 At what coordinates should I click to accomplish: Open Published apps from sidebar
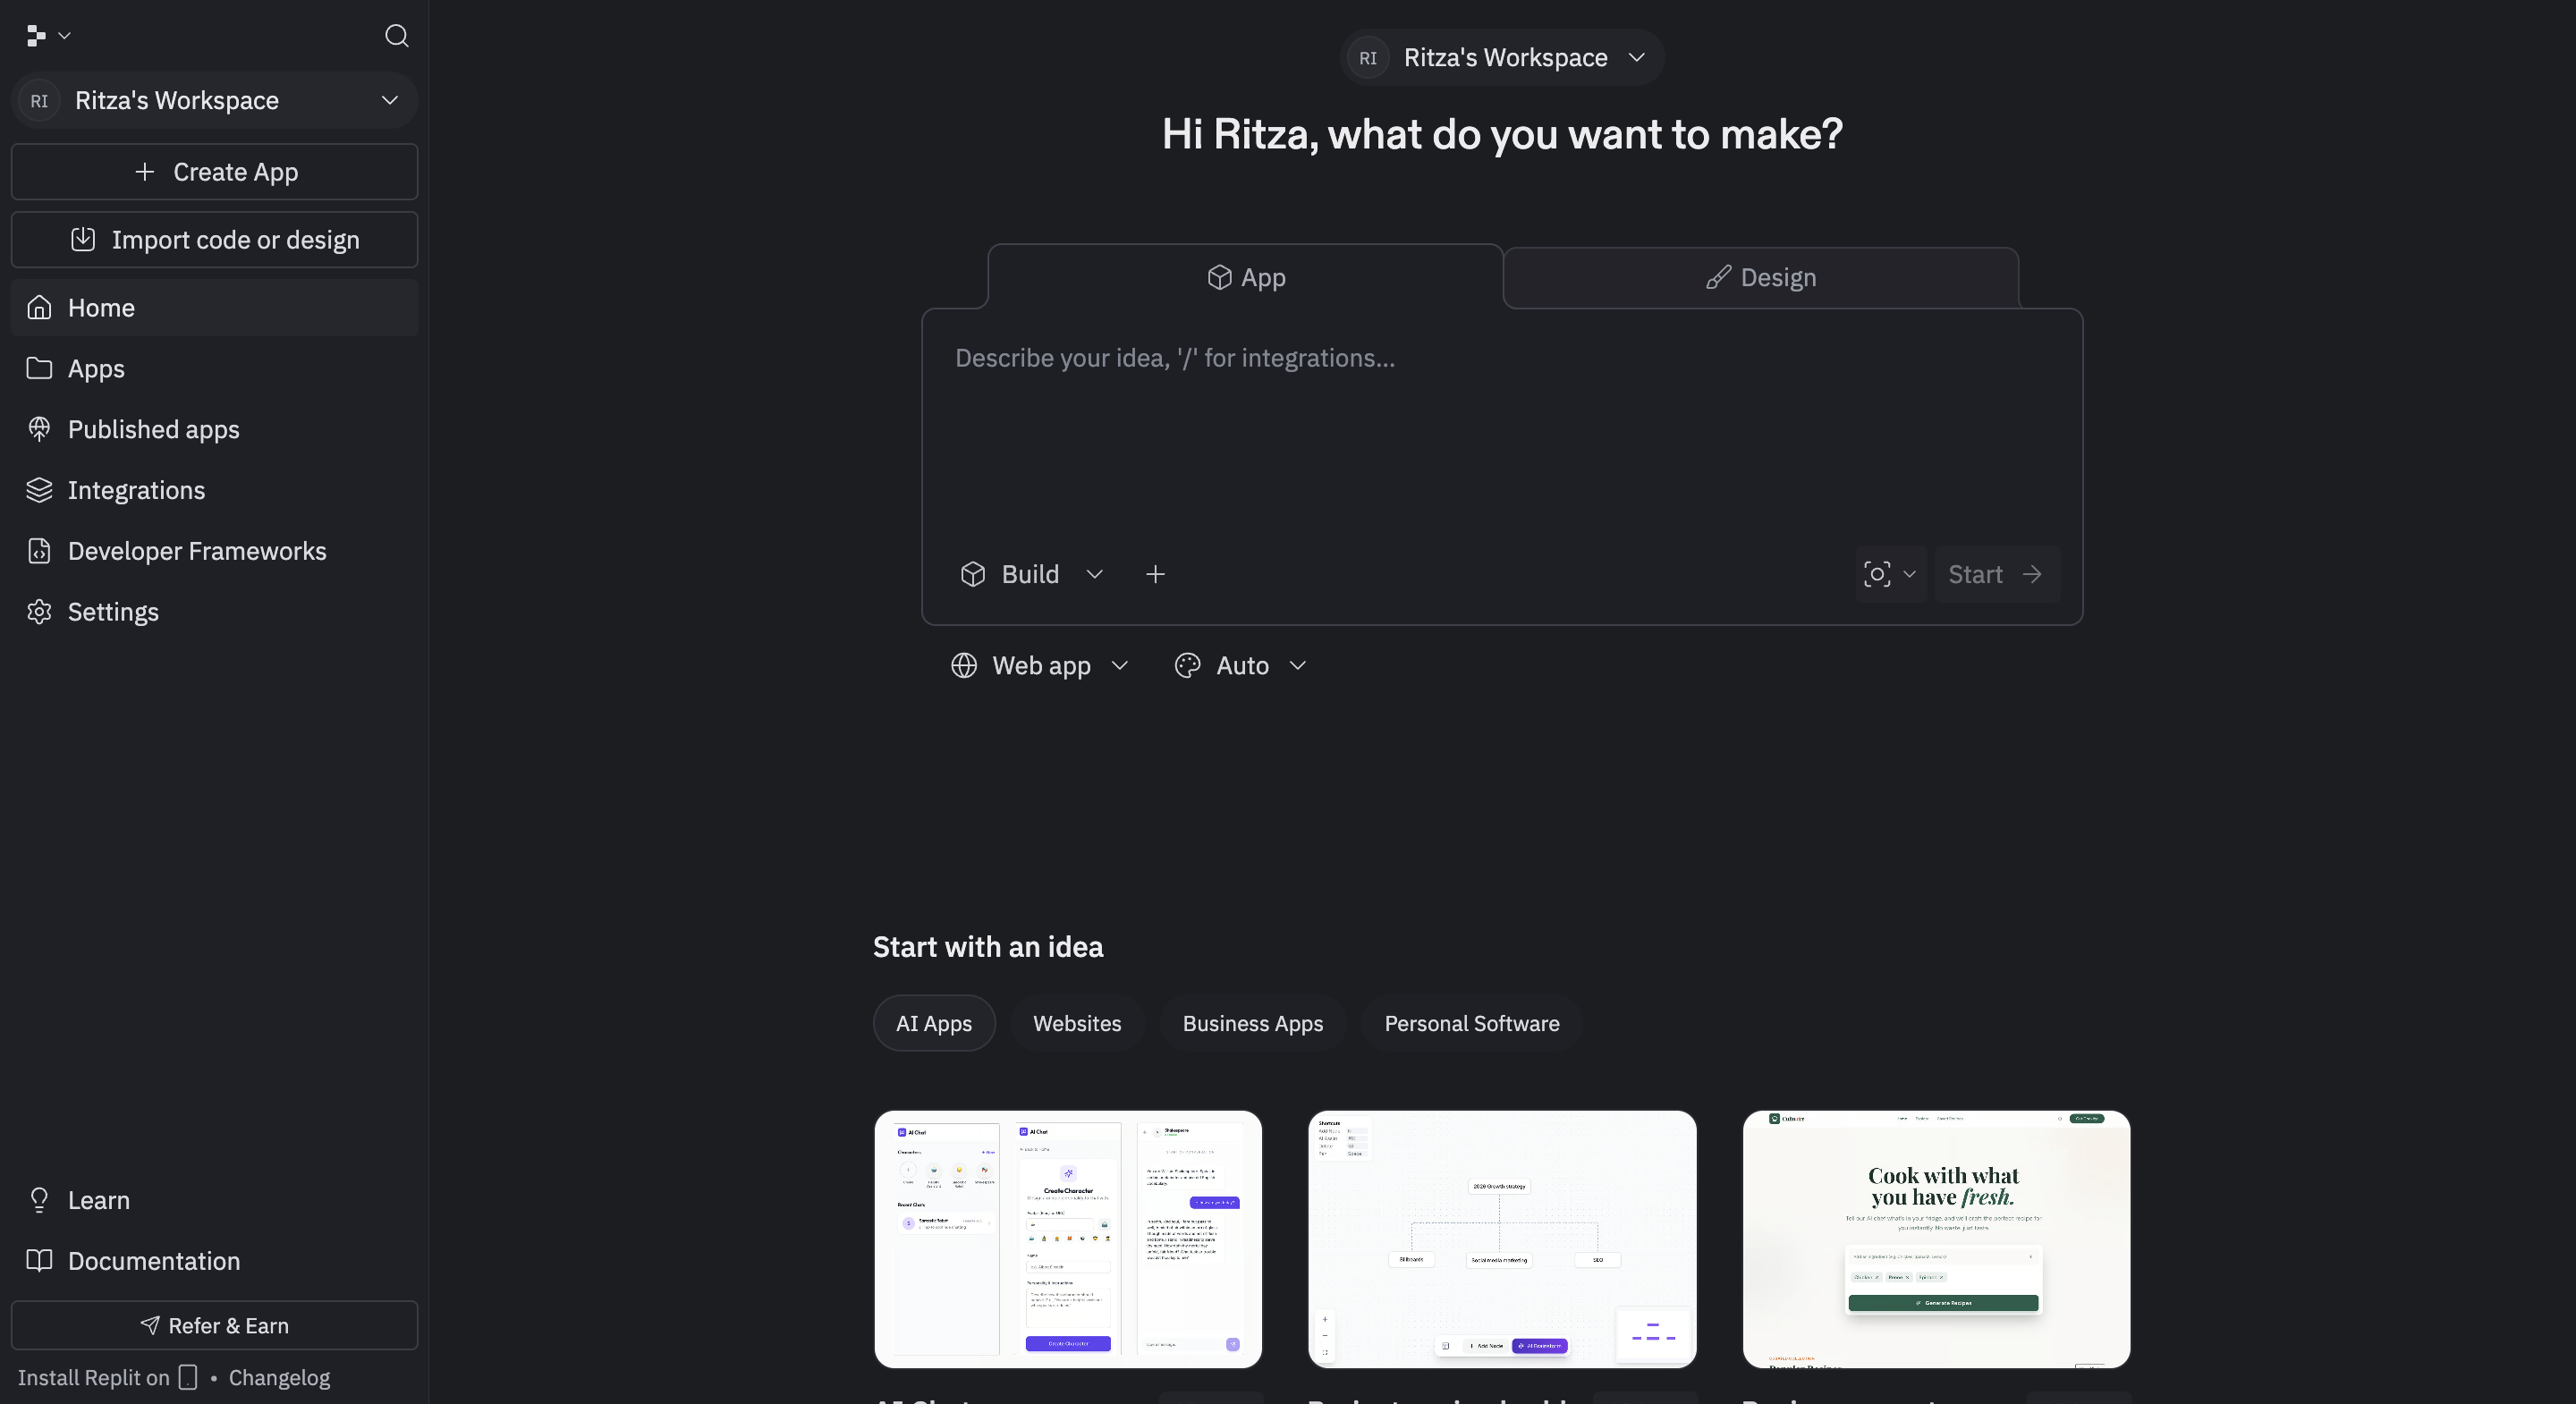coord(153,429)
